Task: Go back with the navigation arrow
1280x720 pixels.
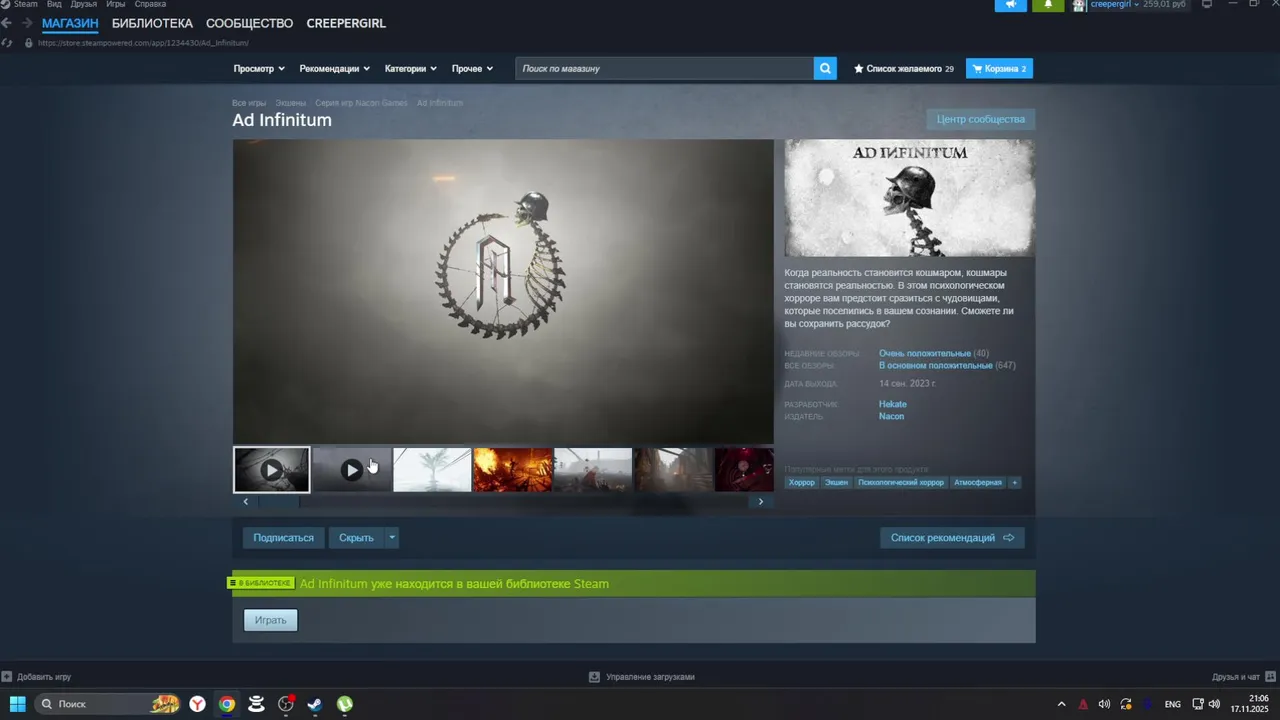Action: click(x=6, y=23)
